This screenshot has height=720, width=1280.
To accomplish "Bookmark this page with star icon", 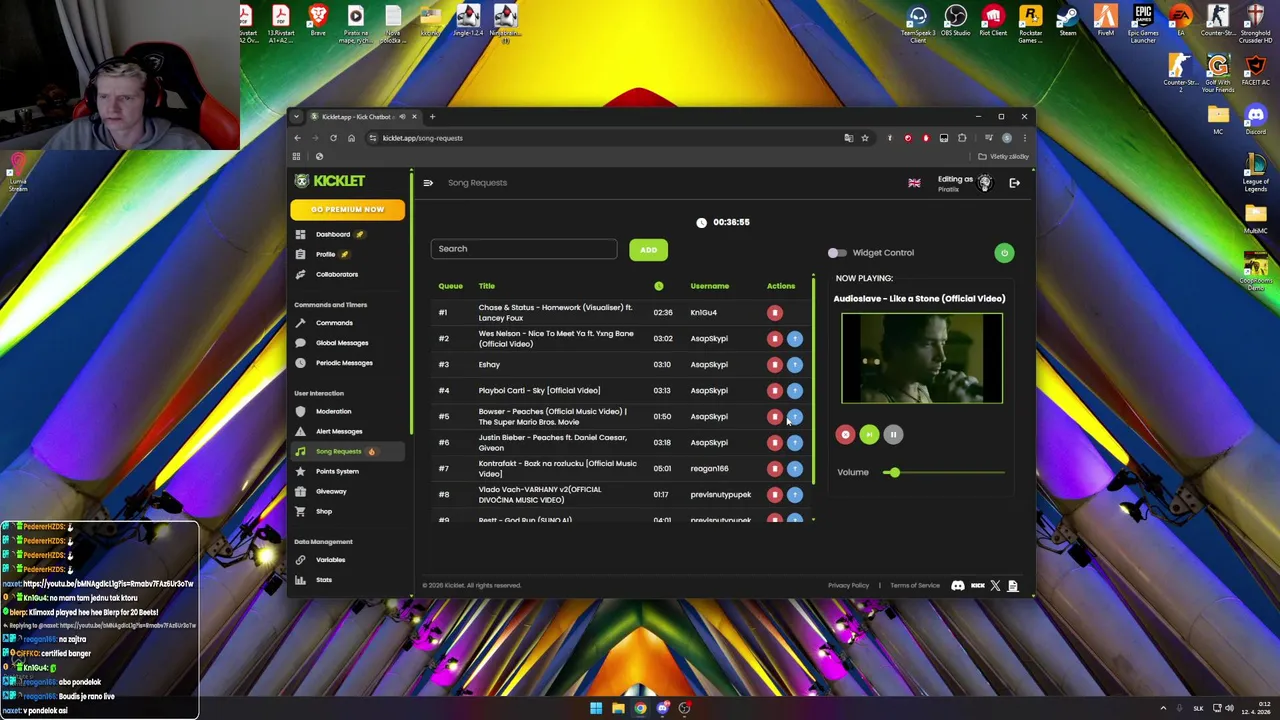I will pos(865,138).
